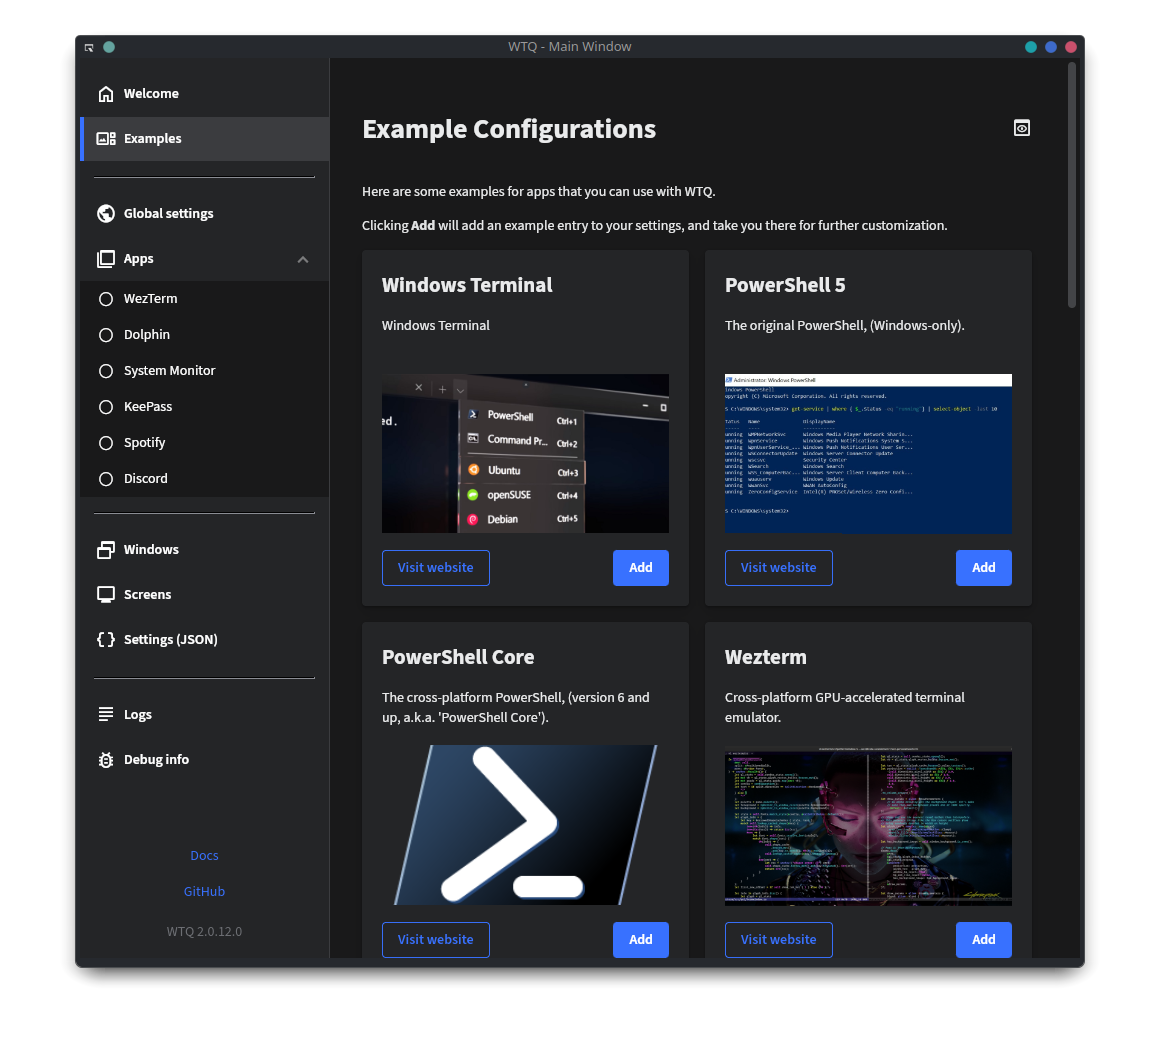Add the Windows Terminal example
Viewport: 1160px width, 1053px height.
point(641,568)
